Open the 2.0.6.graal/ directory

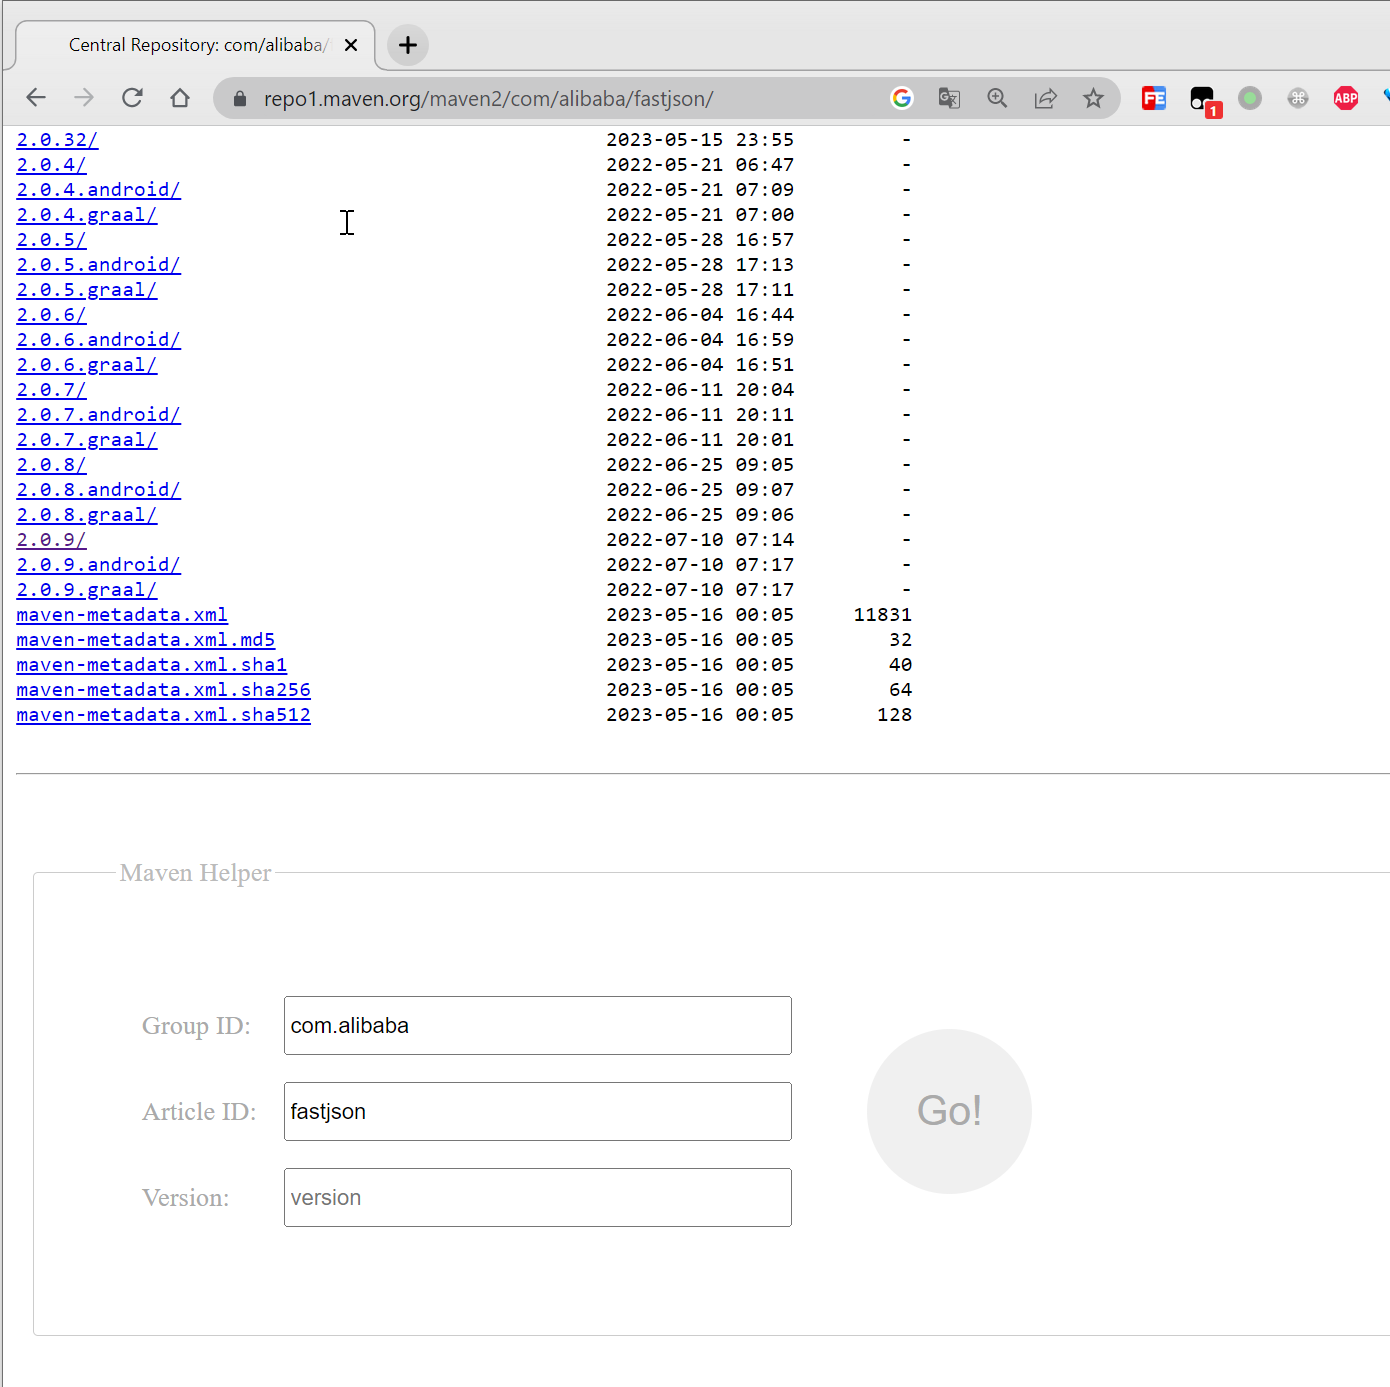tap(86, 365)
